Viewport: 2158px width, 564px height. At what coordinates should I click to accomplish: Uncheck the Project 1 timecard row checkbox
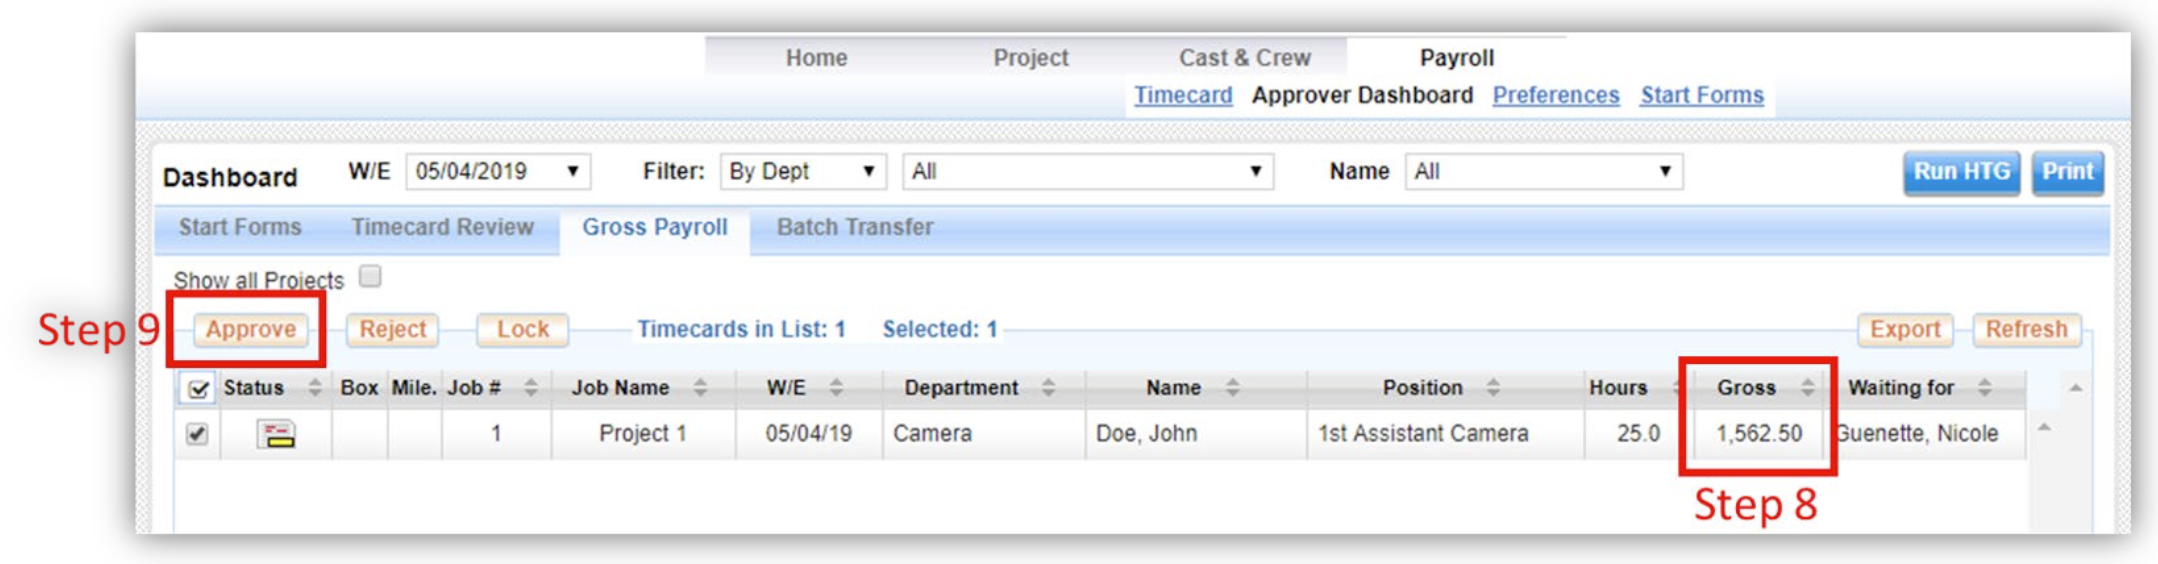[197, 434]
